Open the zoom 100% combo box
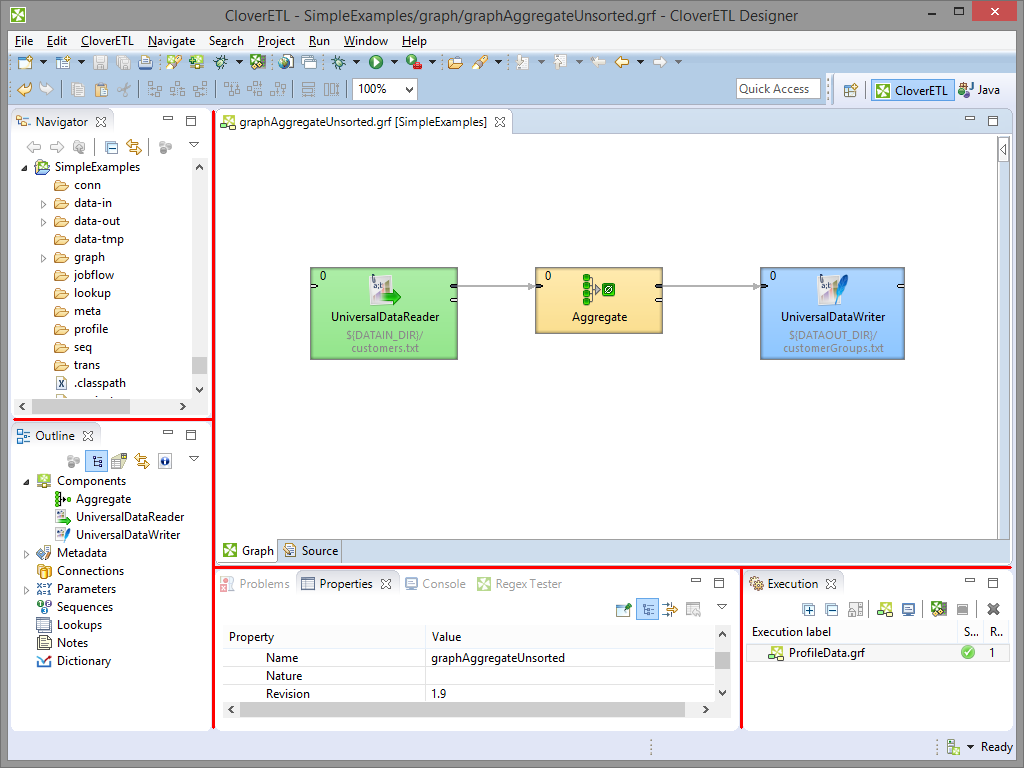Viewport: 1024px width, 768px height. (385, 89)
